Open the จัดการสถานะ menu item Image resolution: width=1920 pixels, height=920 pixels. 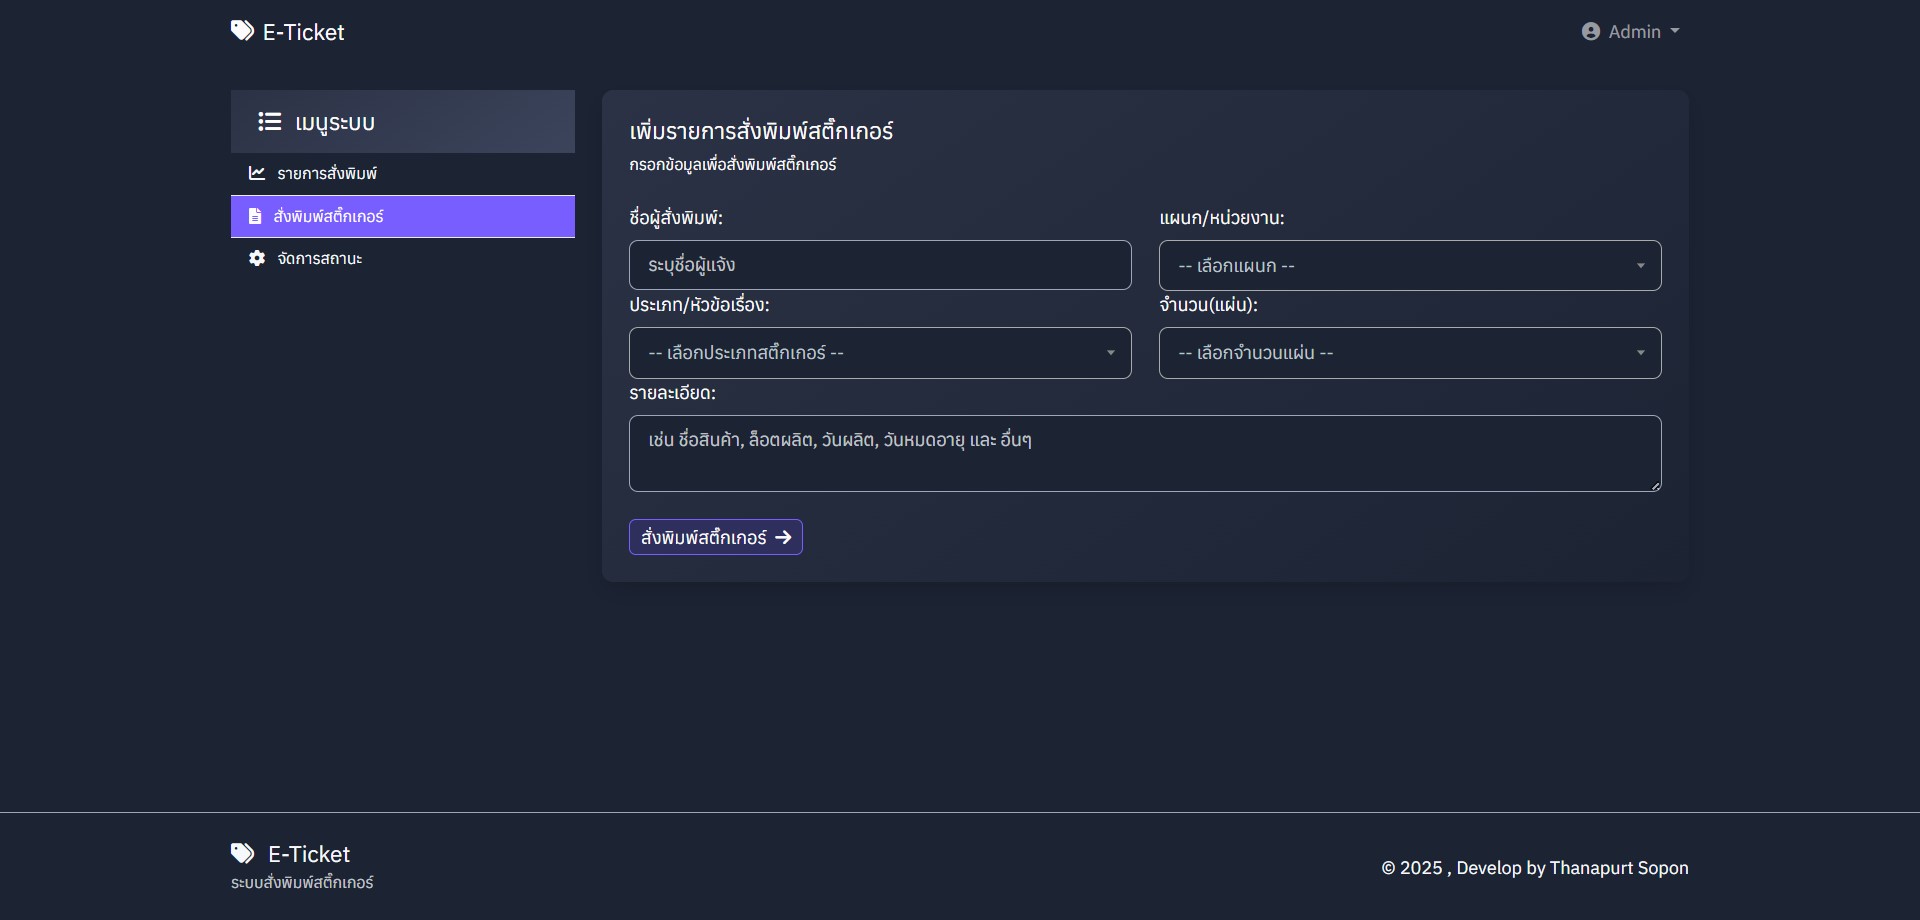403,258
